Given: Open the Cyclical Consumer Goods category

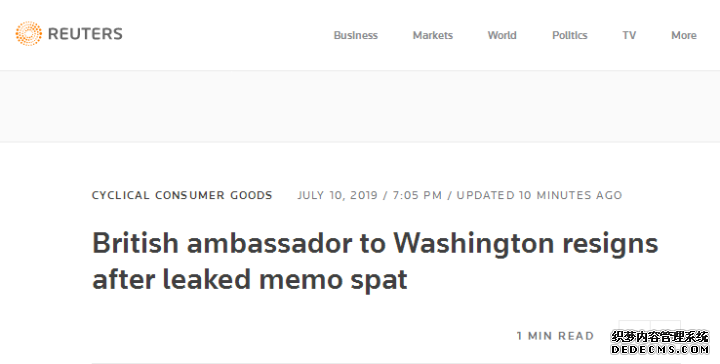Looking at the screenshot, I should pos(182,195).
